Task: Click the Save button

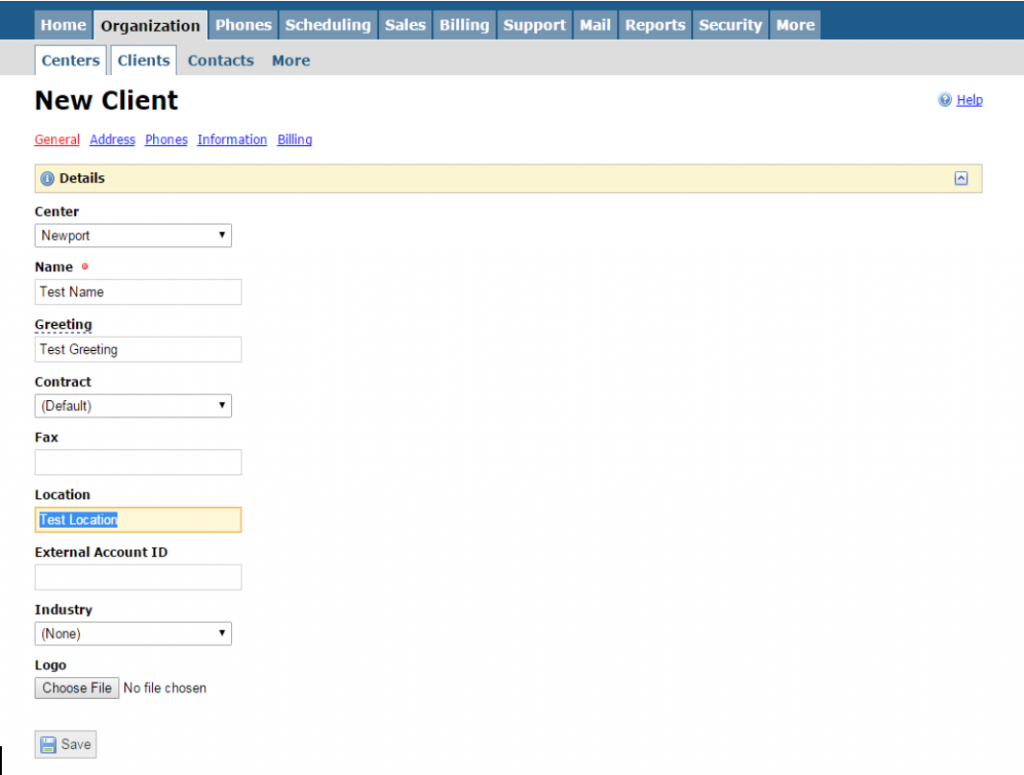Action: click(66, 744)
